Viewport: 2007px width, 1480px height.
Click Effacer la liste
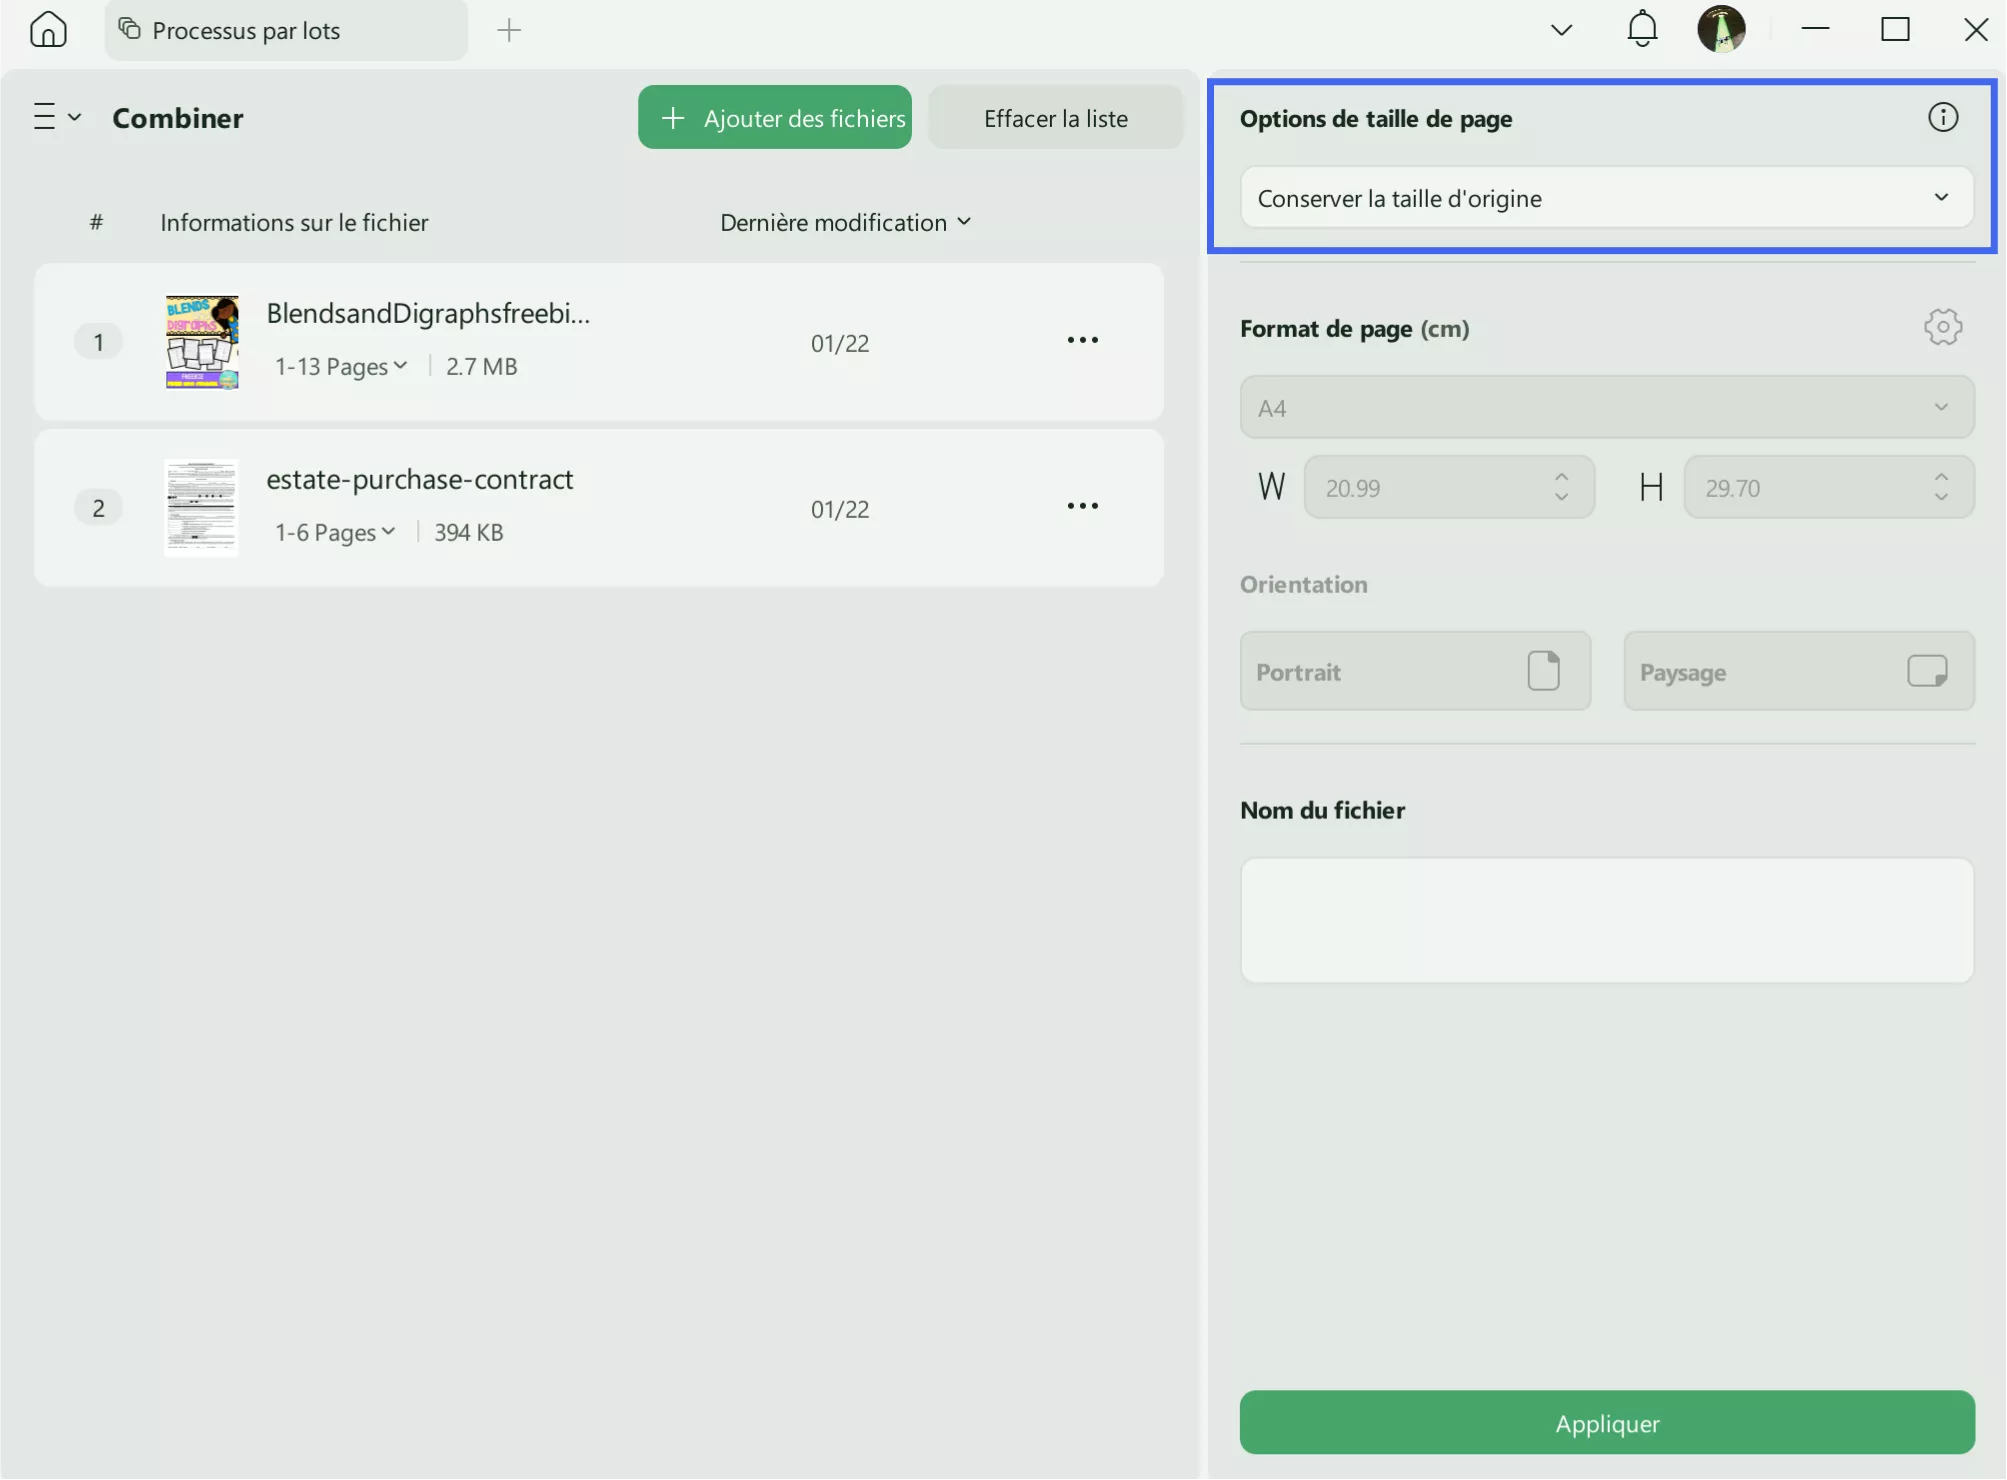[x=1054, y=117]
